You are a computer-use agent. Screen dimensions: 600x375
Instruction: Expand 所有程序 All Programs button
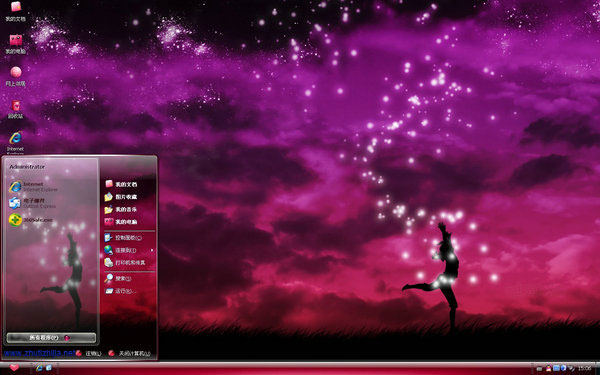pyautogui.click(x=51, y=338)
